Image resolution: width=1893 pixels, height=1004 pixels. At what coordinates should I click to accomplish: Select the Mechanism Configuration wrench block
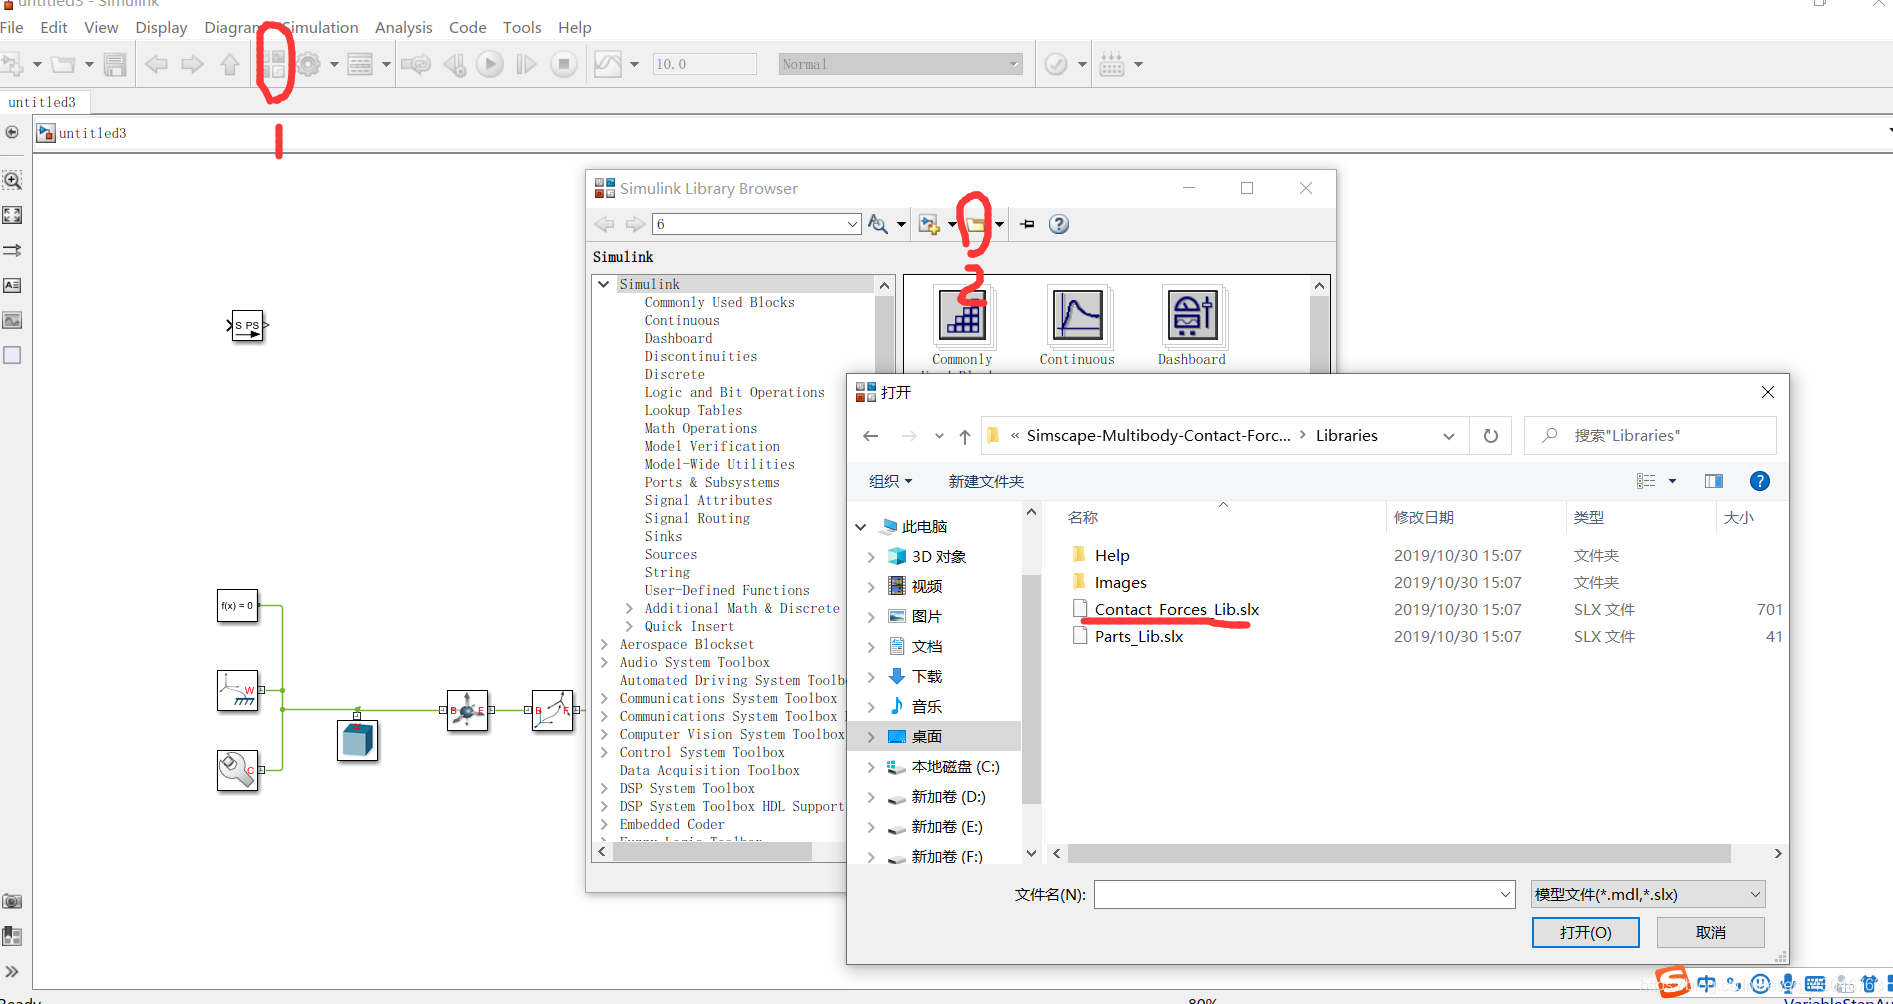238,770
